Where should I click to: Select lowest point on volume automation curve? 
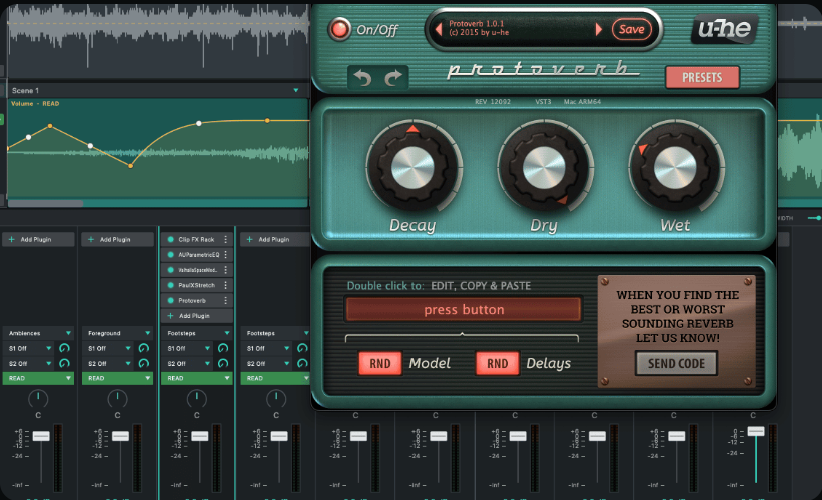point(131,166)
